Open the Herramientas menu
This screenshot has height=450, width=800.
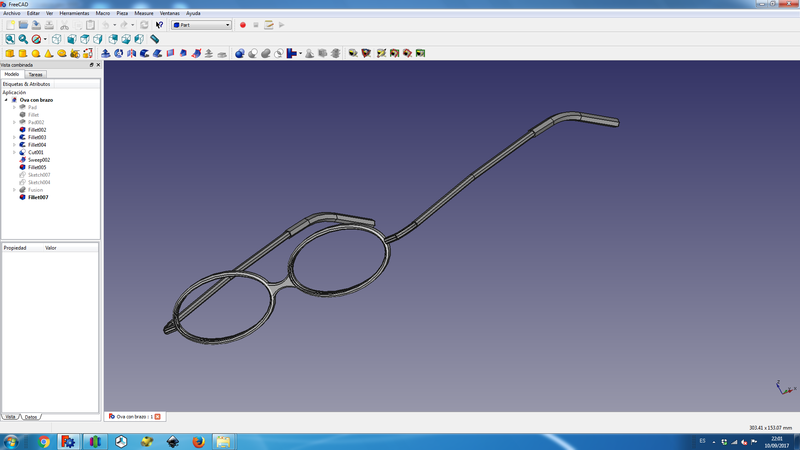point(74,13)
